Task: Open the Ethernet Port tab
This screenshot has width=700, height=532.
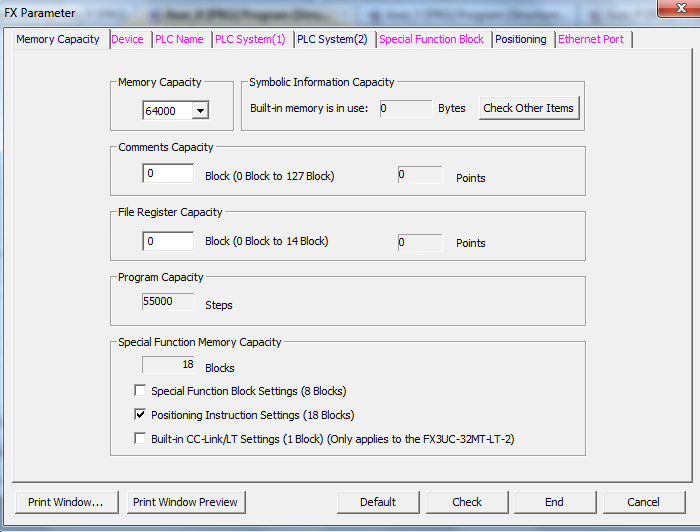Action: click(591, 39)
